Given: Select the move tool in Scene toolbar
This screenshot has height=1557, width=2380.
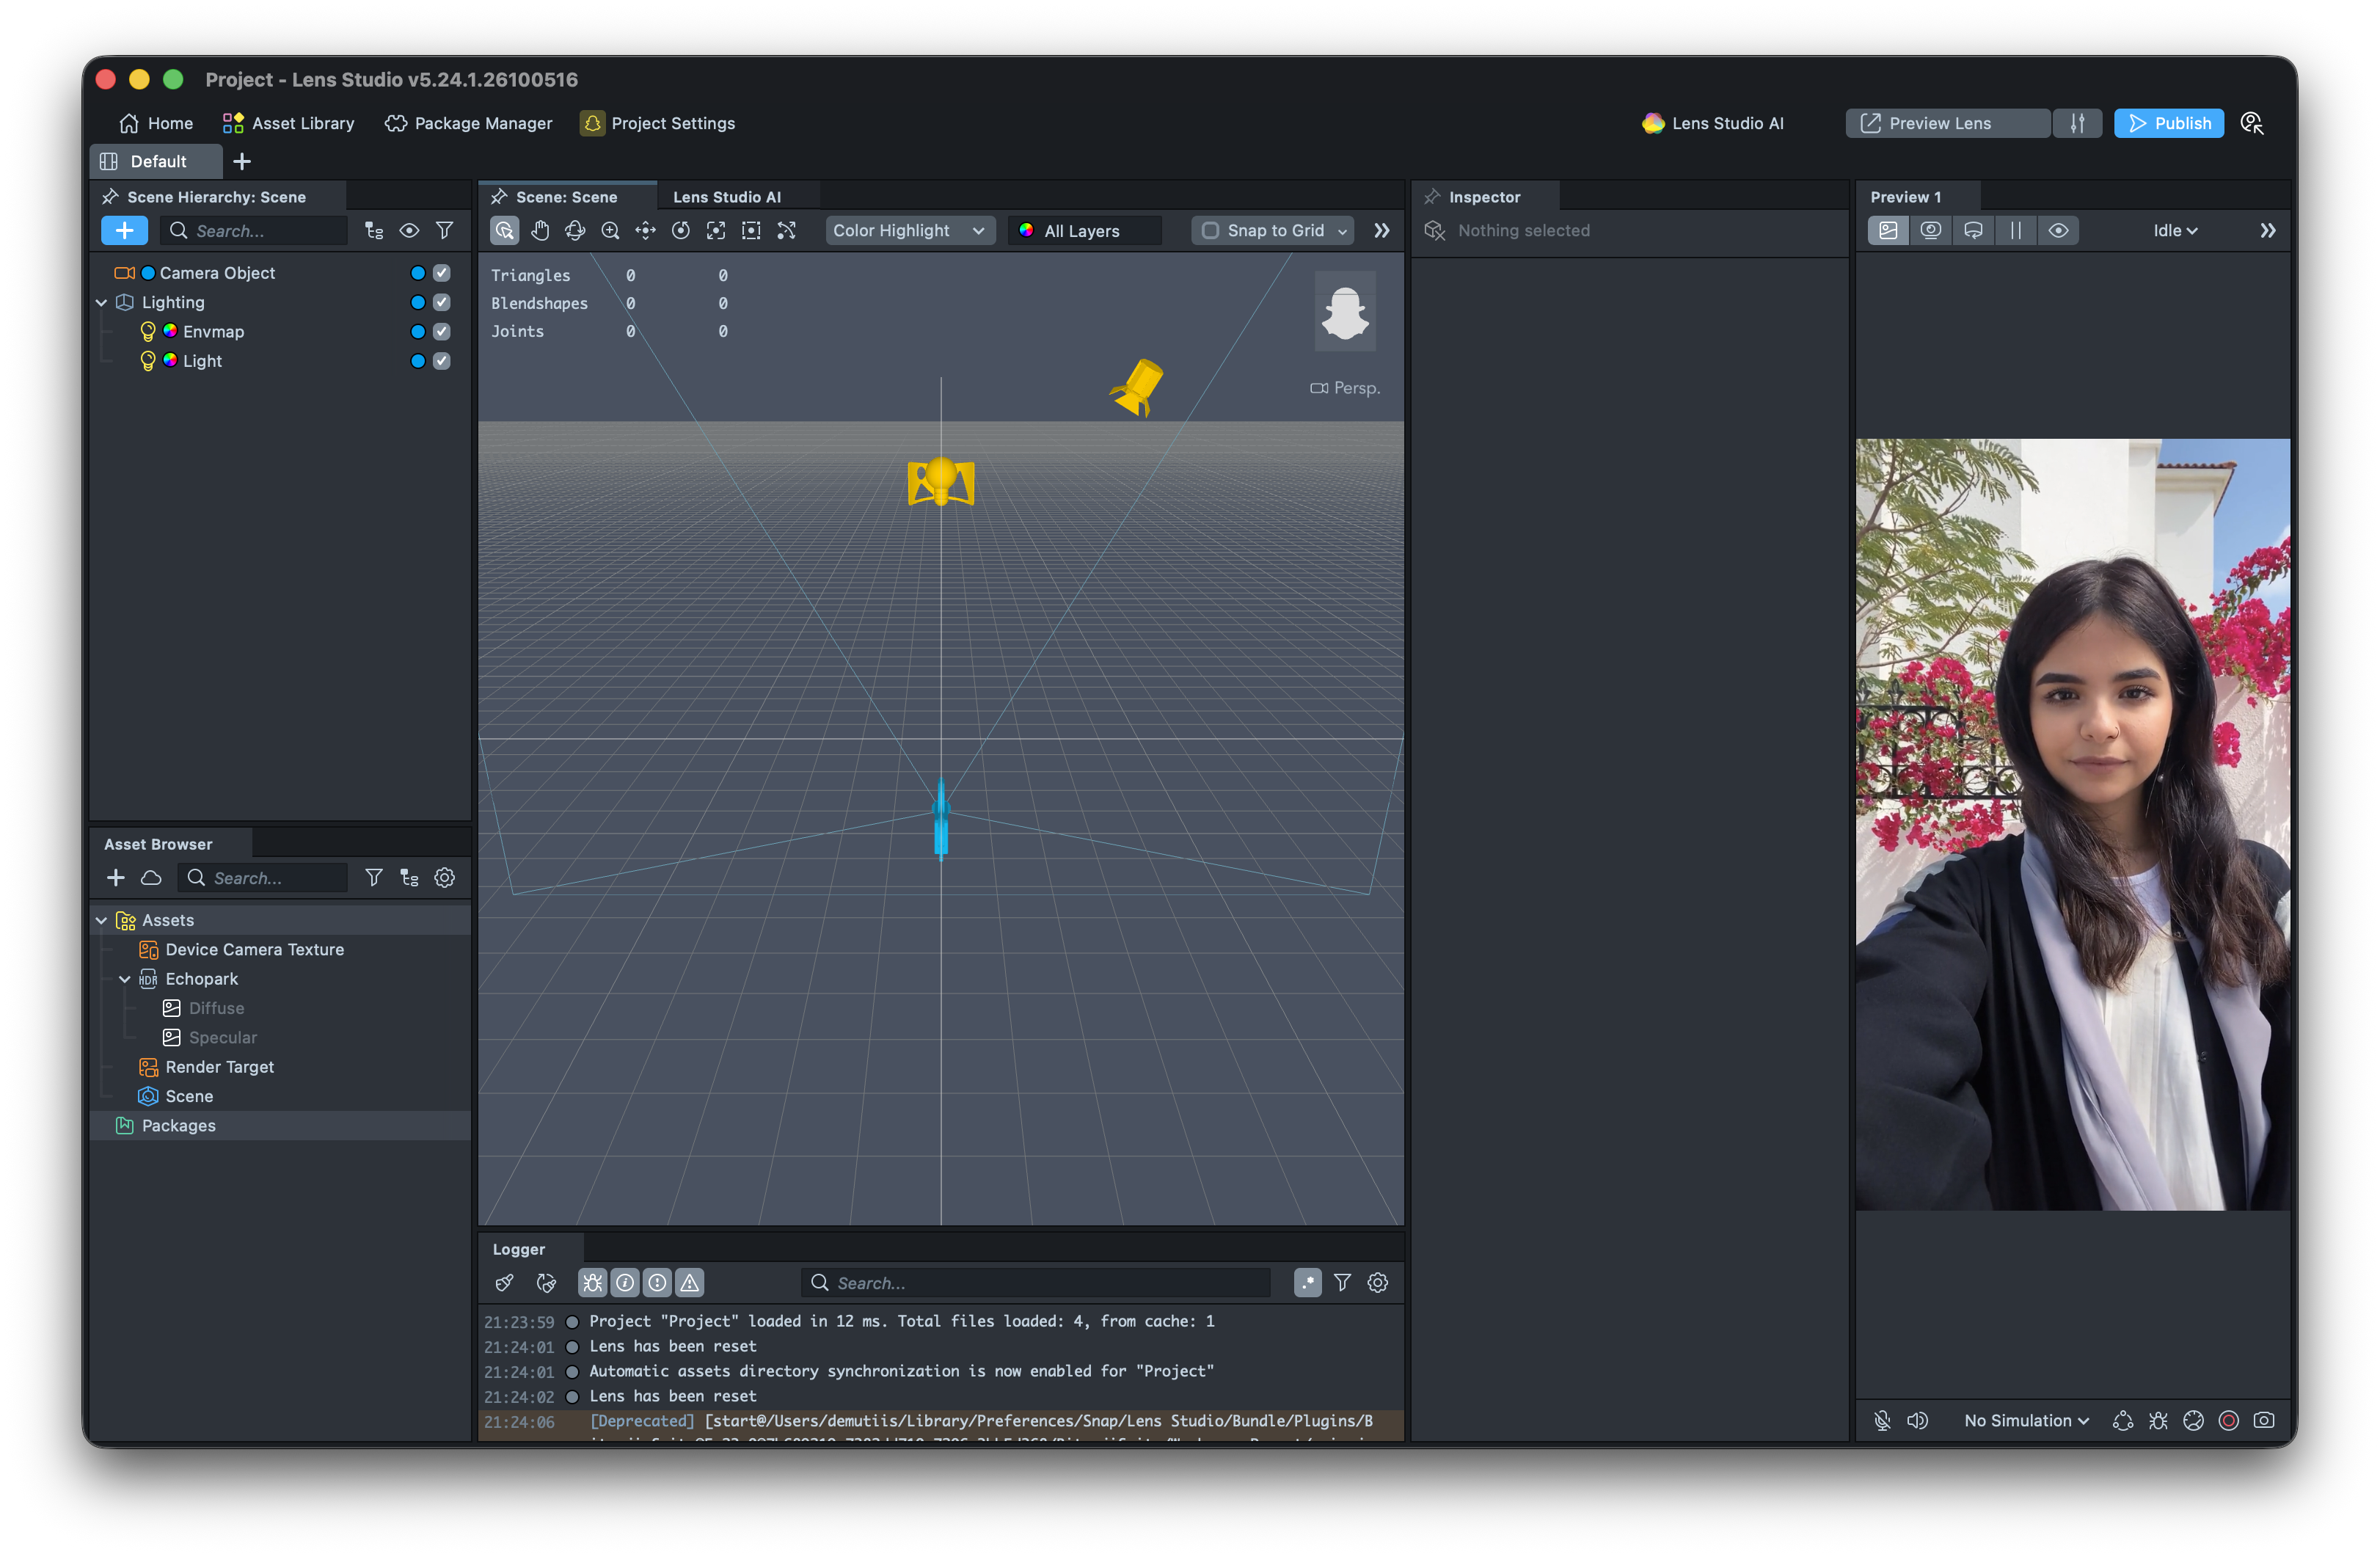Looking at the screenshot, I should pos(646,231).
